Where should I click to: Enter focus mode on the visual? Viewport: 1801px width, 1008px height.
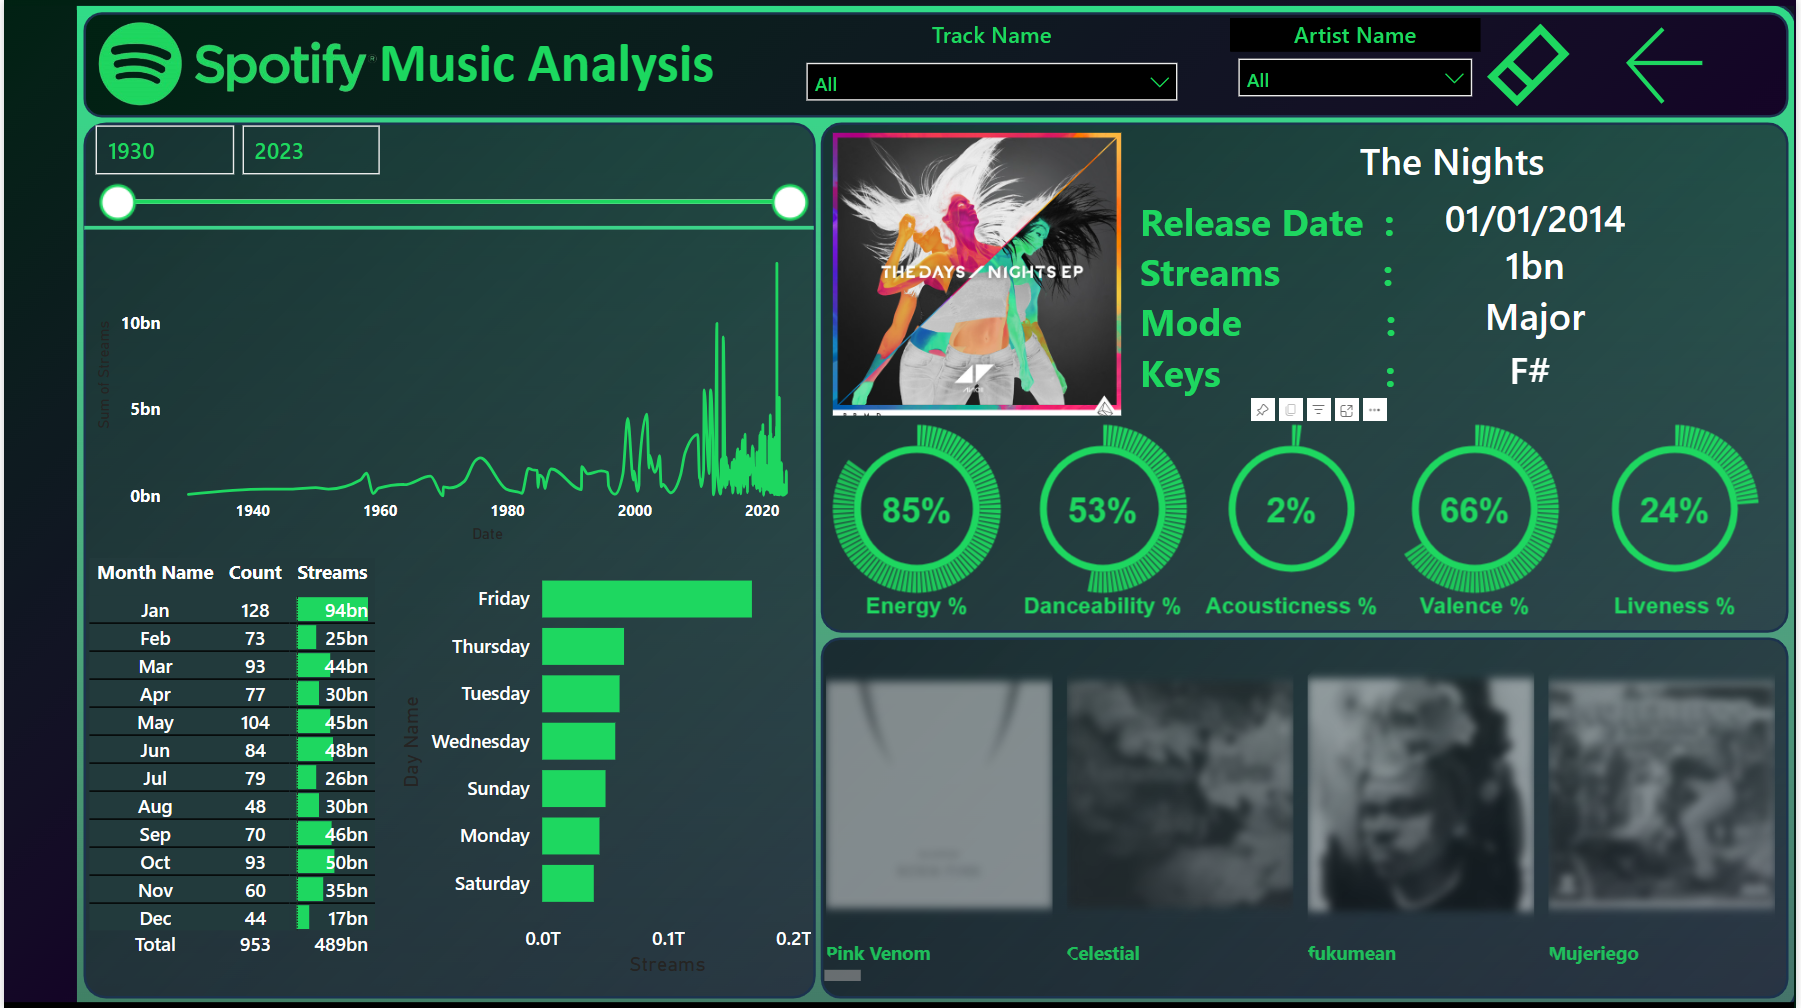coord(1347,410)
